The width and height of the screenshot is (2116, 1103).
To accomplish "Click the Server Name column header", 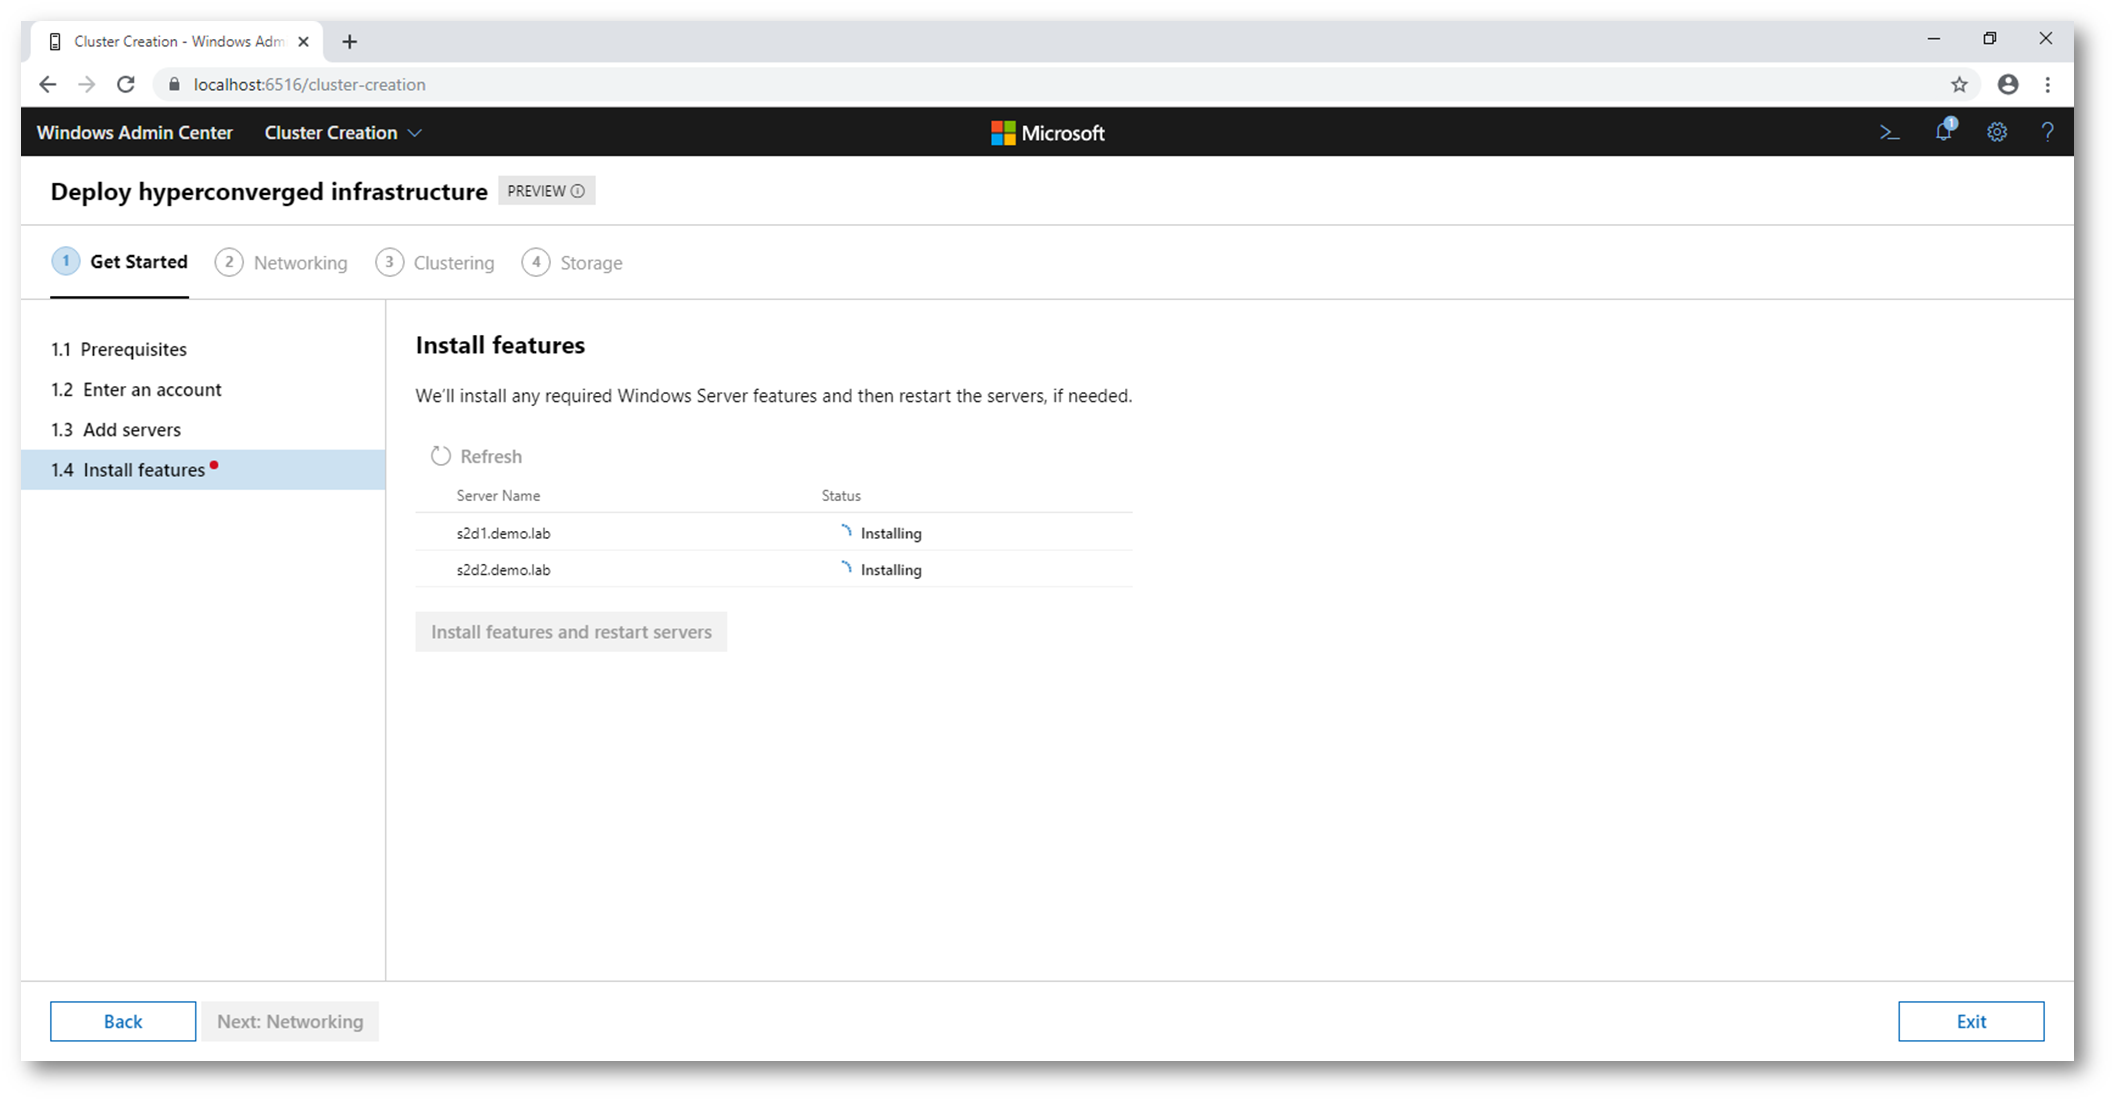I will [x=498, y=496].
